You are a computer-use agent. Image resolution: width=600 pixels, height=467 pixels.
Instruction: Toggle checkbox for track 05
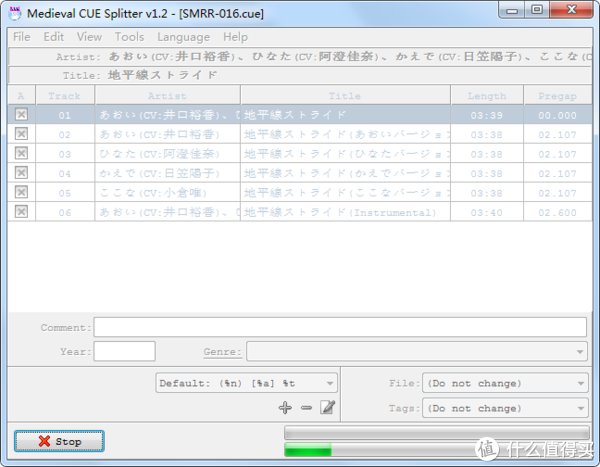pyautogui.click(x=21, y=192)
